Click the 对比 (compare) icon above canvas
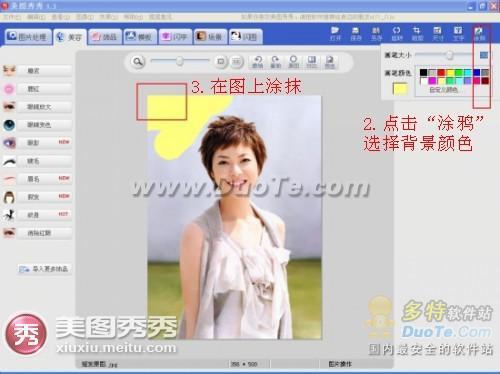 311,62
